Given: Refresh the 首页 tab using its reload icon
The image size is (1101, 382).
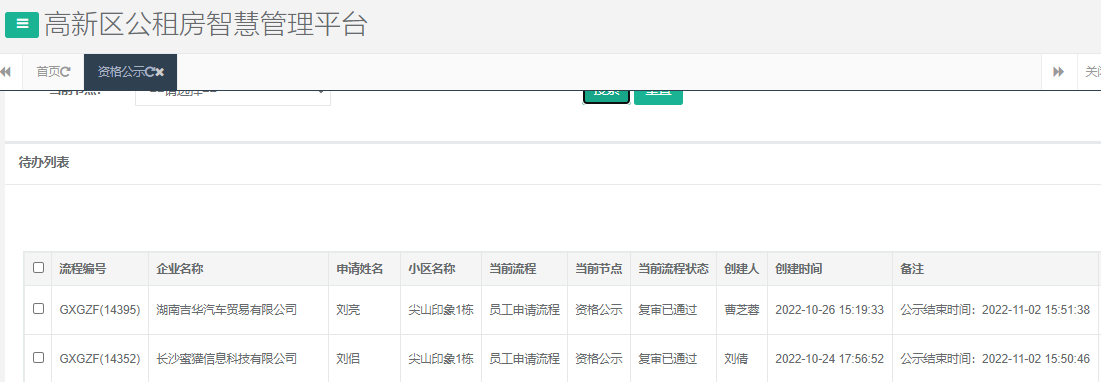Looking at the screenshot, I should 66,72.
